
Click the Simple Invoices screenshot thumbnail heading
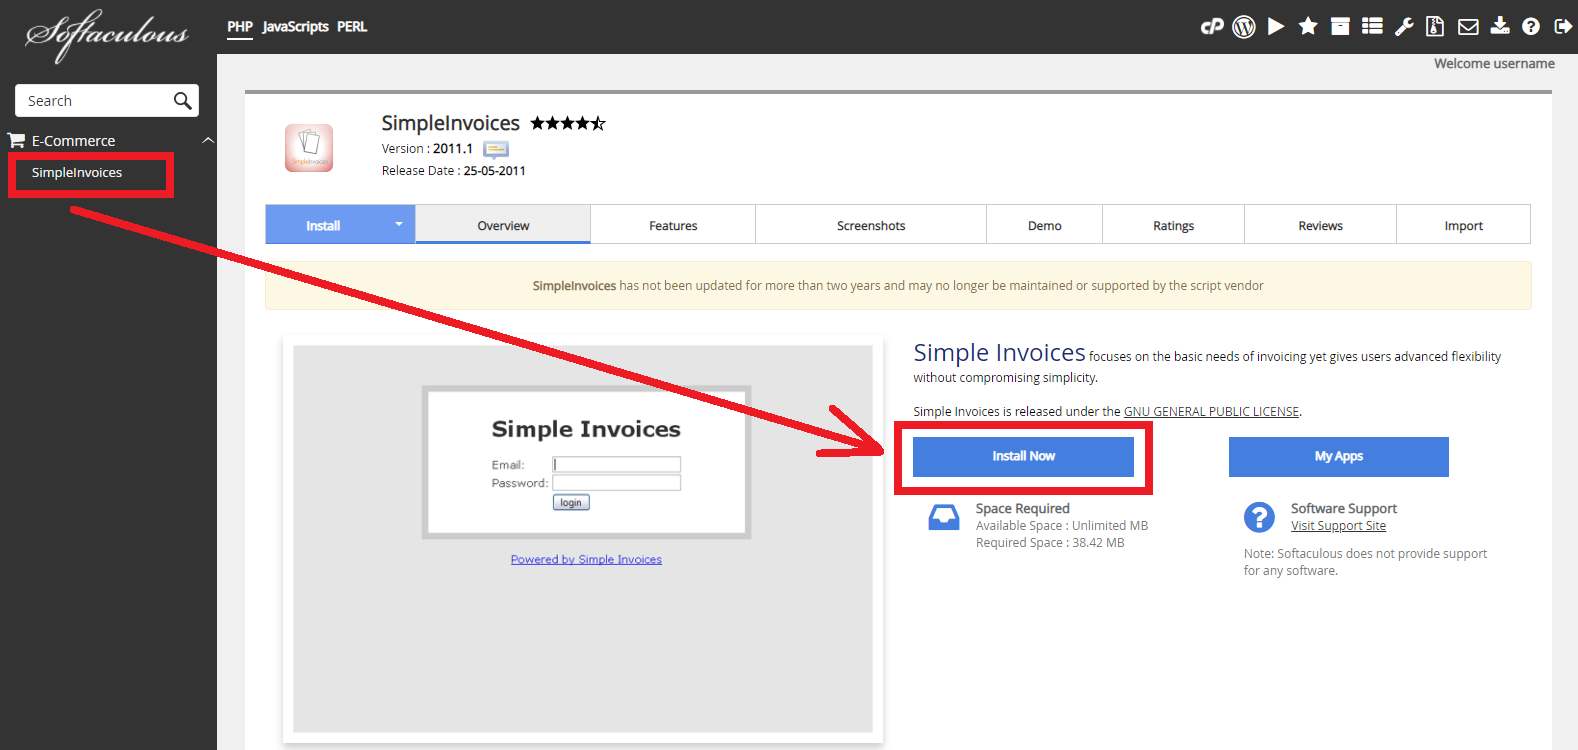click(586, 429)
